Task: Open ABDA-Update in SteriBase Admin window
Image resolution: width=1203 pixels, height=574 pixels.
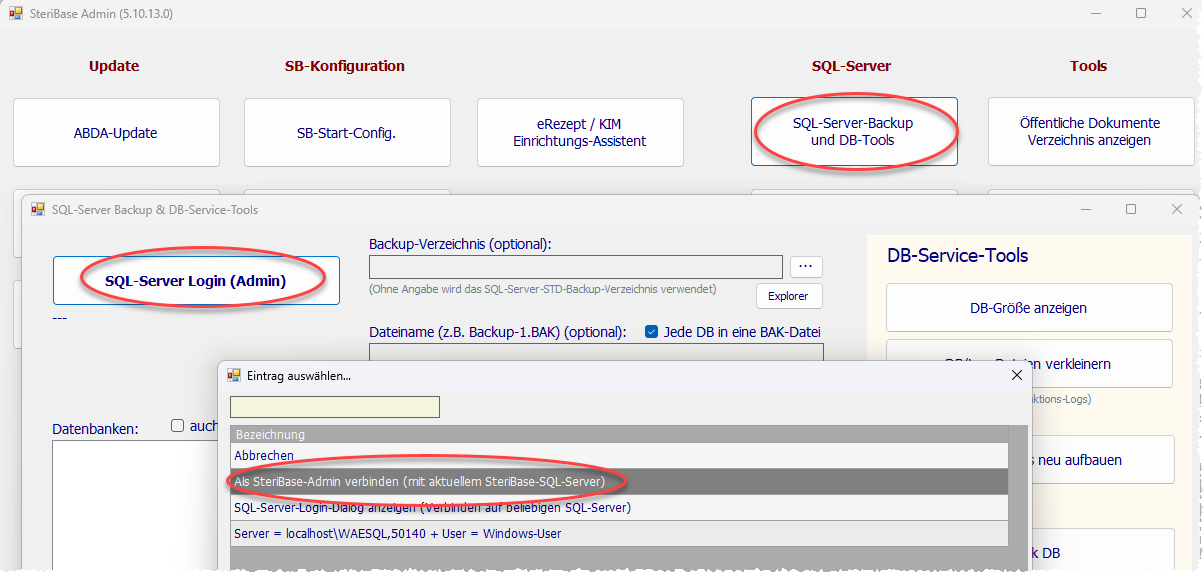Action: [116, 132]
